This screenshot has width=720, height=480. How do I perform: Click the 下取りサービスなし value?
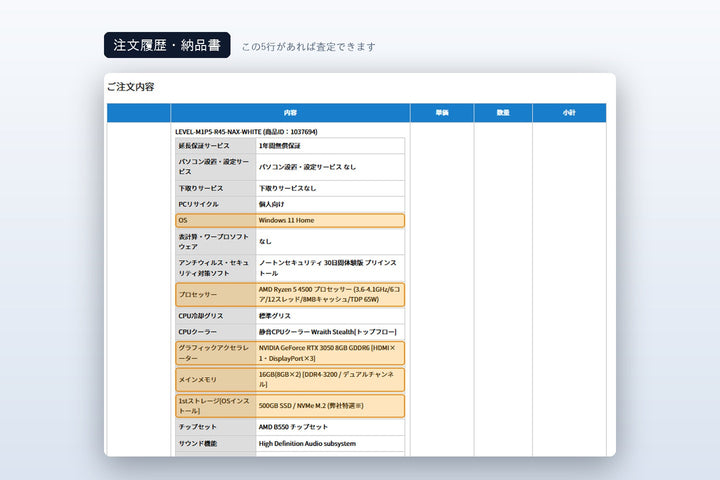[x=287, y=188]
